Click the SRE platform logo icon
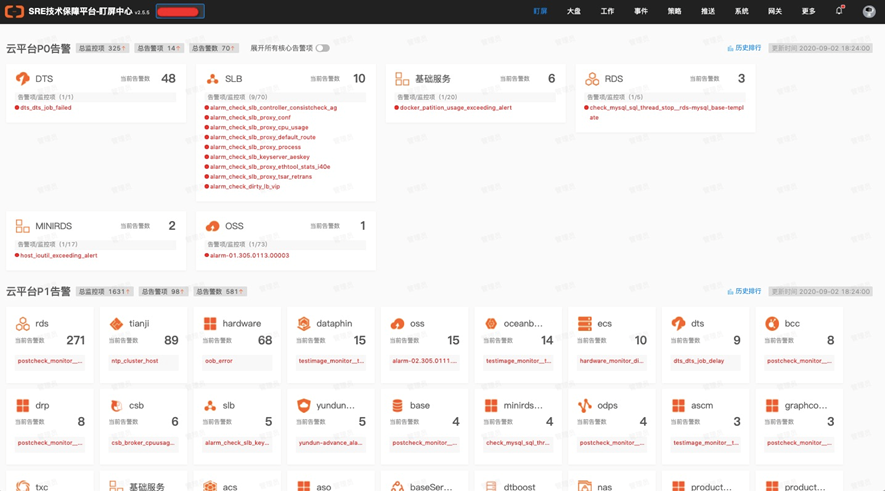Viewport: 885px width, 491px height. tap(14, 11)
